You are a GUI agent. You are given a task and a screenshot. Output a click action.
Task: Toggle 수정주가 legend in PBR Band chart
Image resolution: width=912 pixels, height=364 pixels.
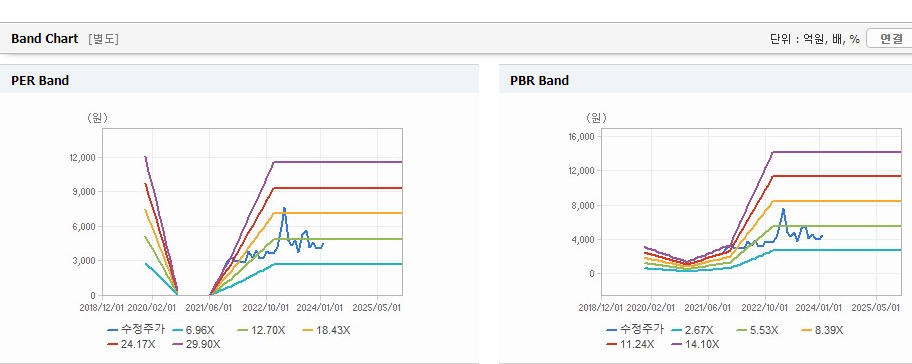[x=635, y=330]
